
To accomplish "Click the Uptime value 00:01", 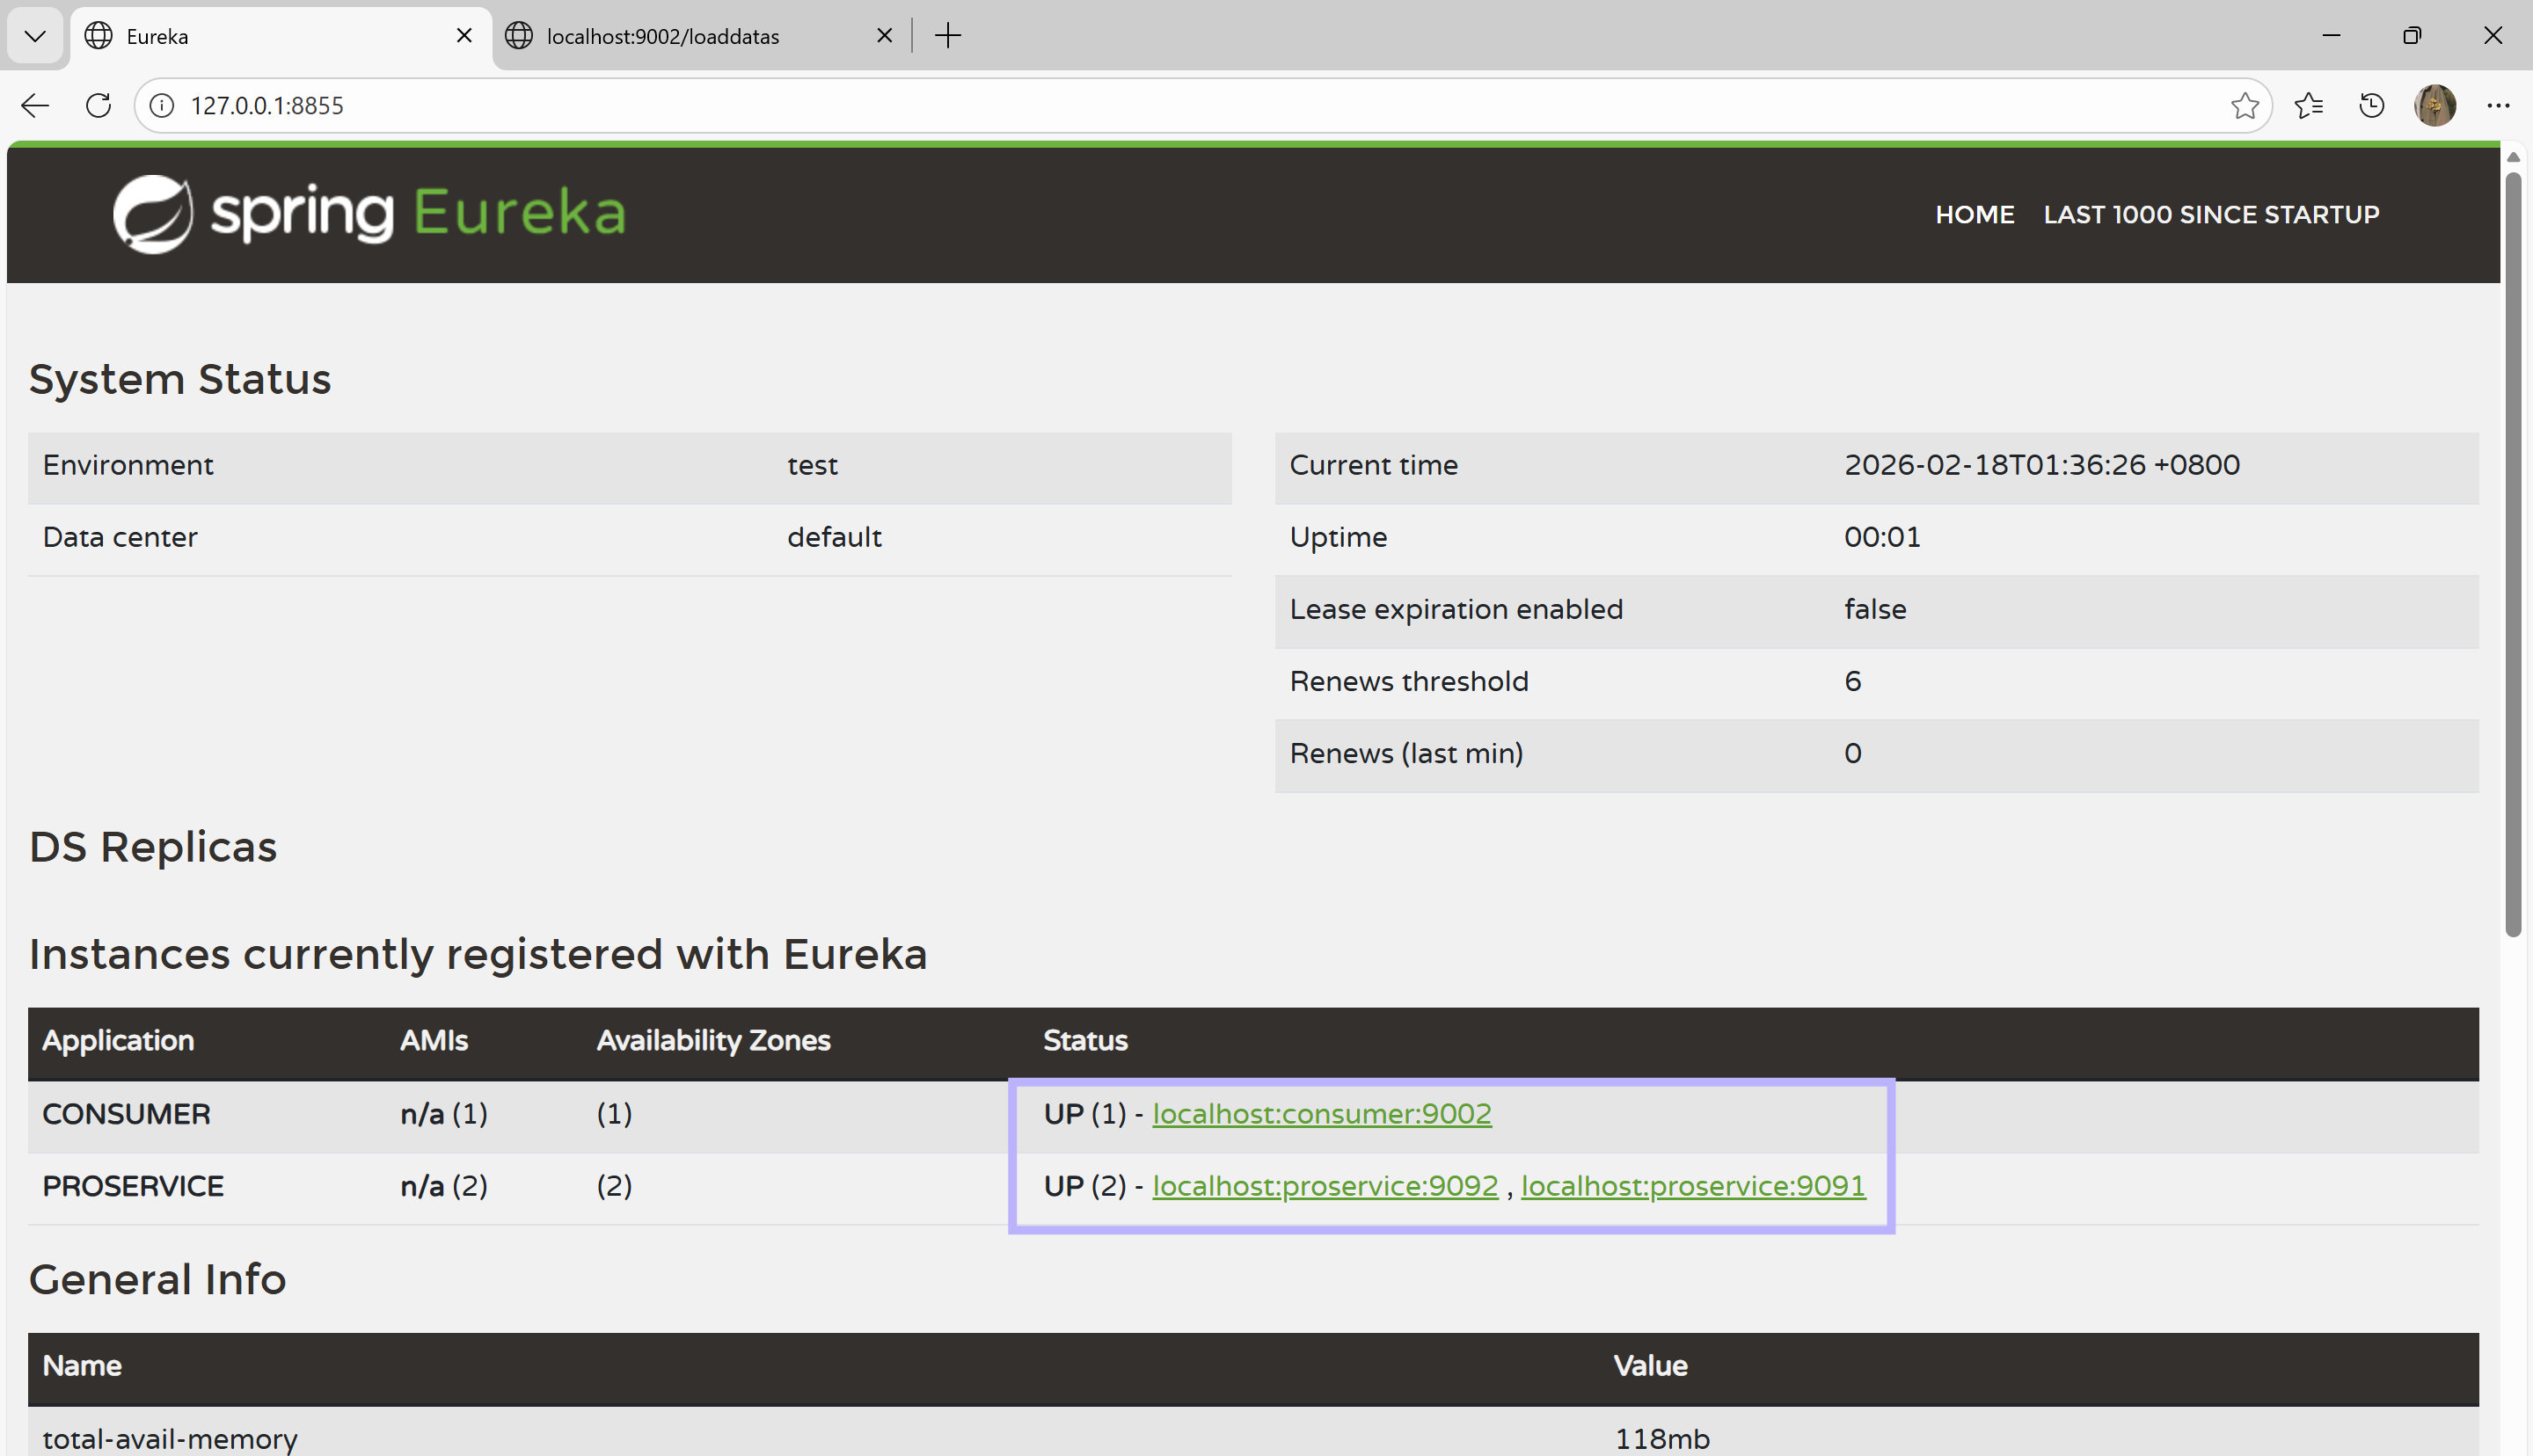I will pyautogui.click(x=1882, y=537).
